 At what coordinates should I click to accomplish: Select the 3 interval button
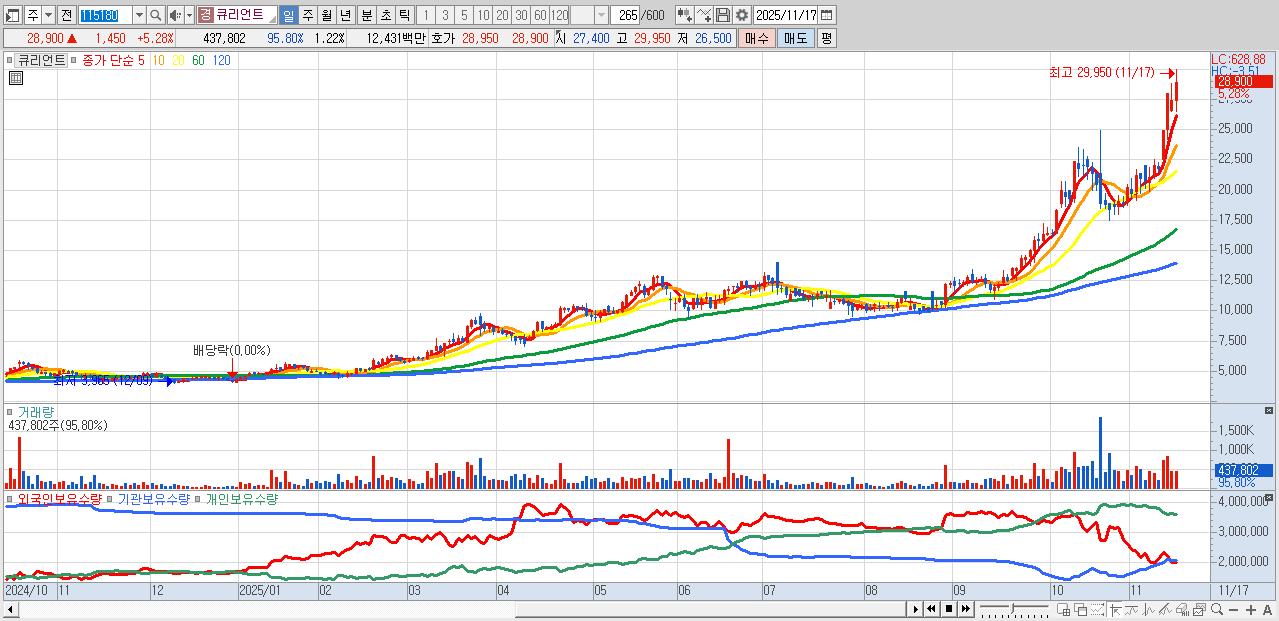pyautogui.click(x=445, y=15)
